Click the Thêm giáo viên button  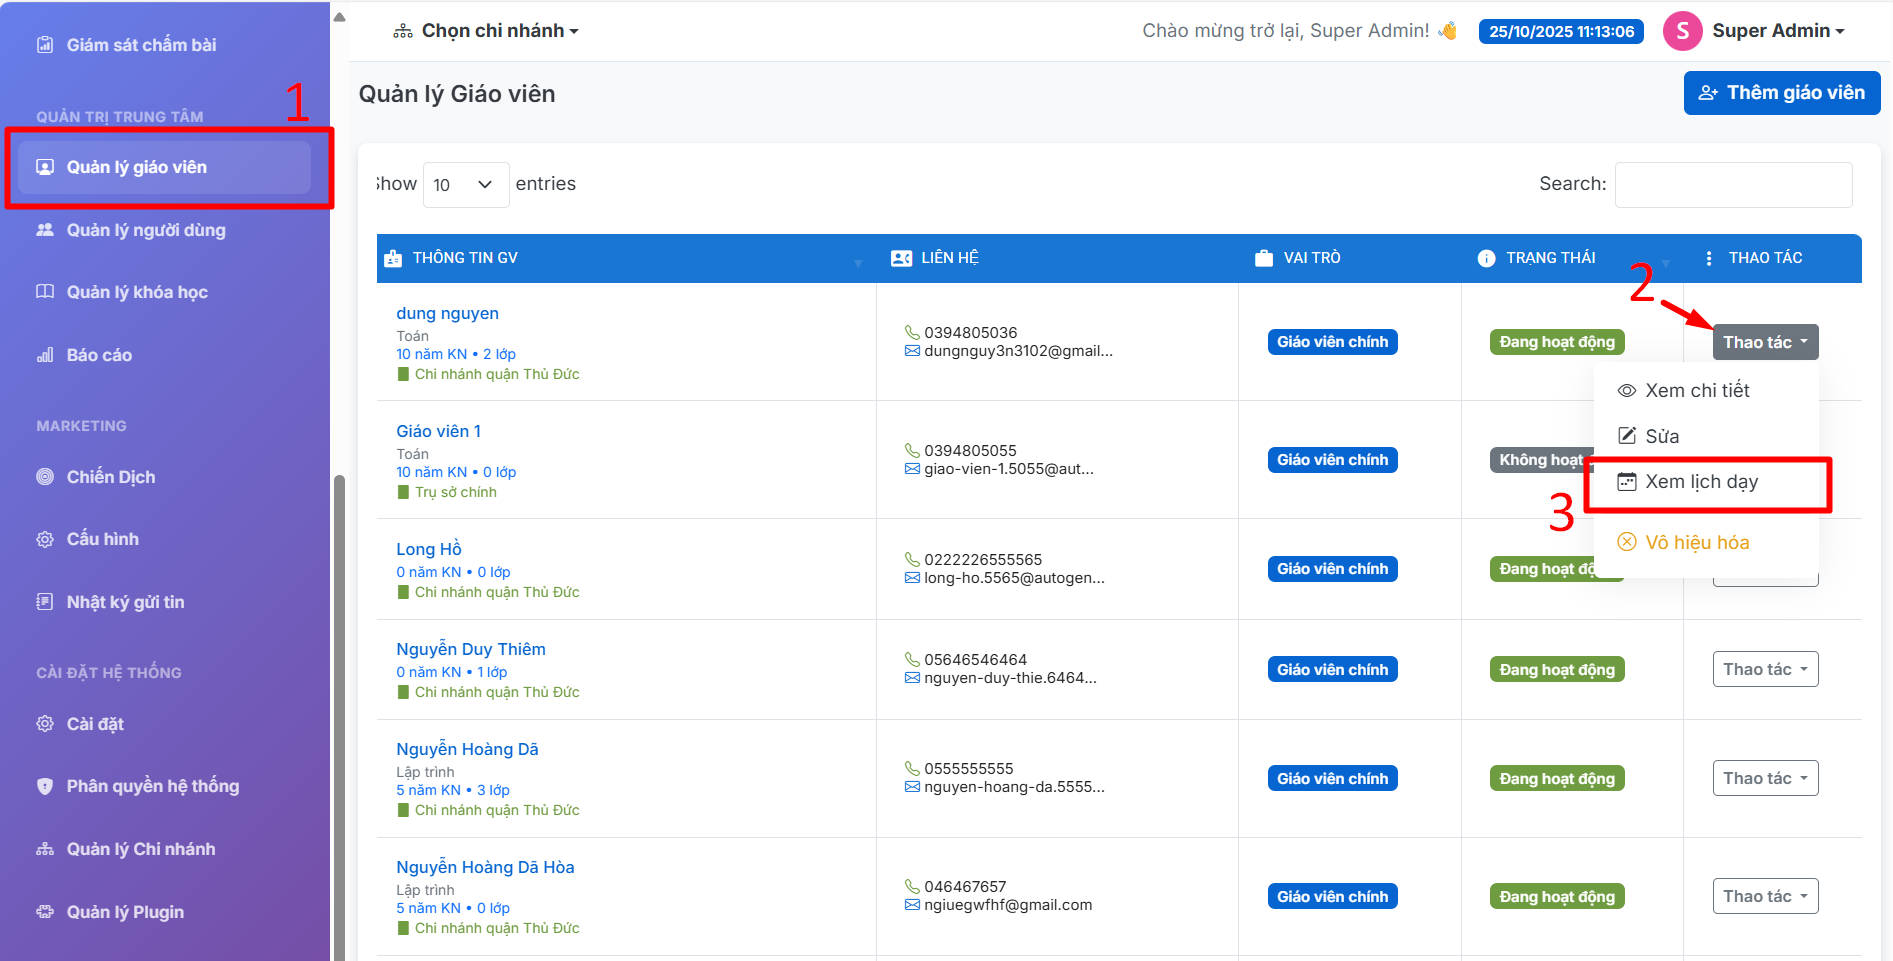point(1781,93)
